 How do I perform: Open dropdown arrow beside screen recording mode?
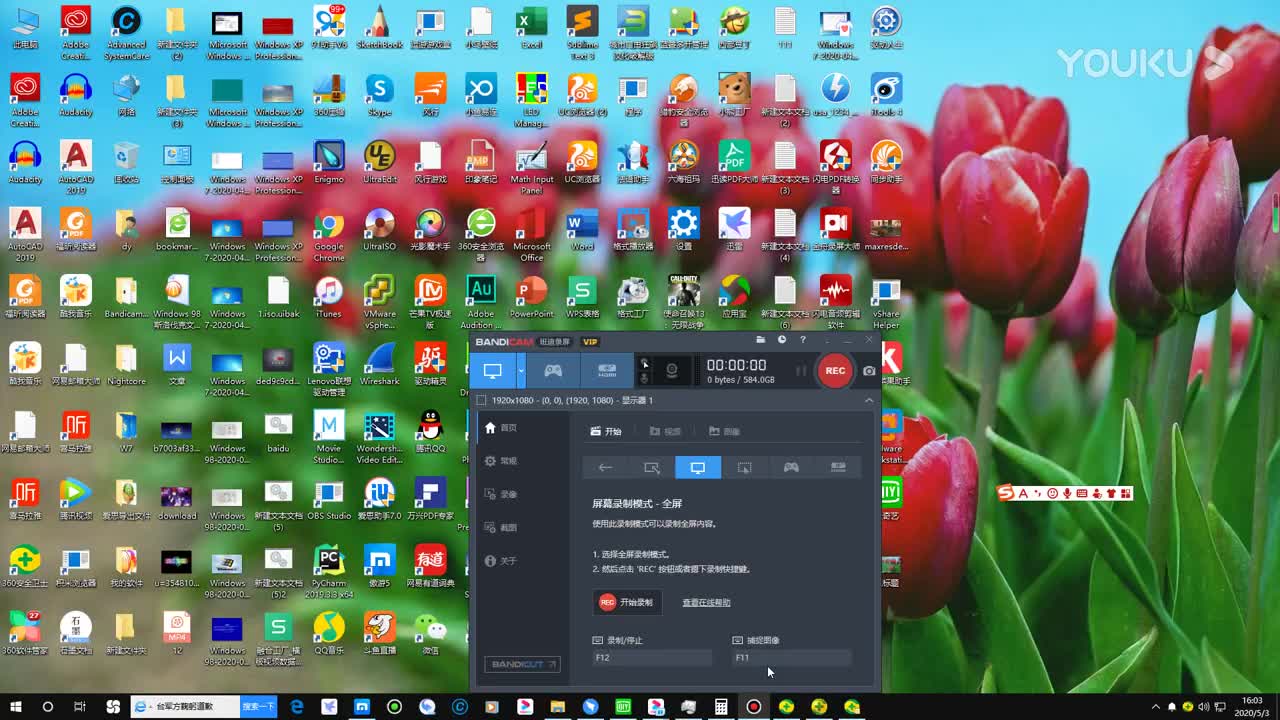point(521,371)
